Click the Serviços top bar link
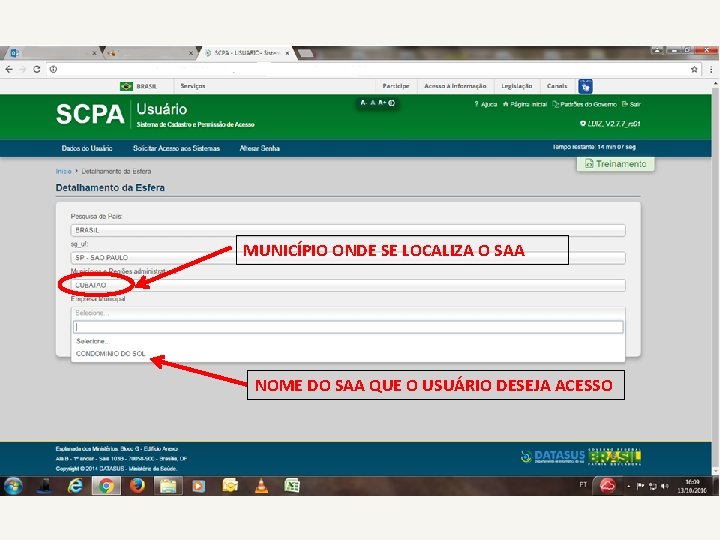Screen dimensions: 720x540 pos(193,86)
